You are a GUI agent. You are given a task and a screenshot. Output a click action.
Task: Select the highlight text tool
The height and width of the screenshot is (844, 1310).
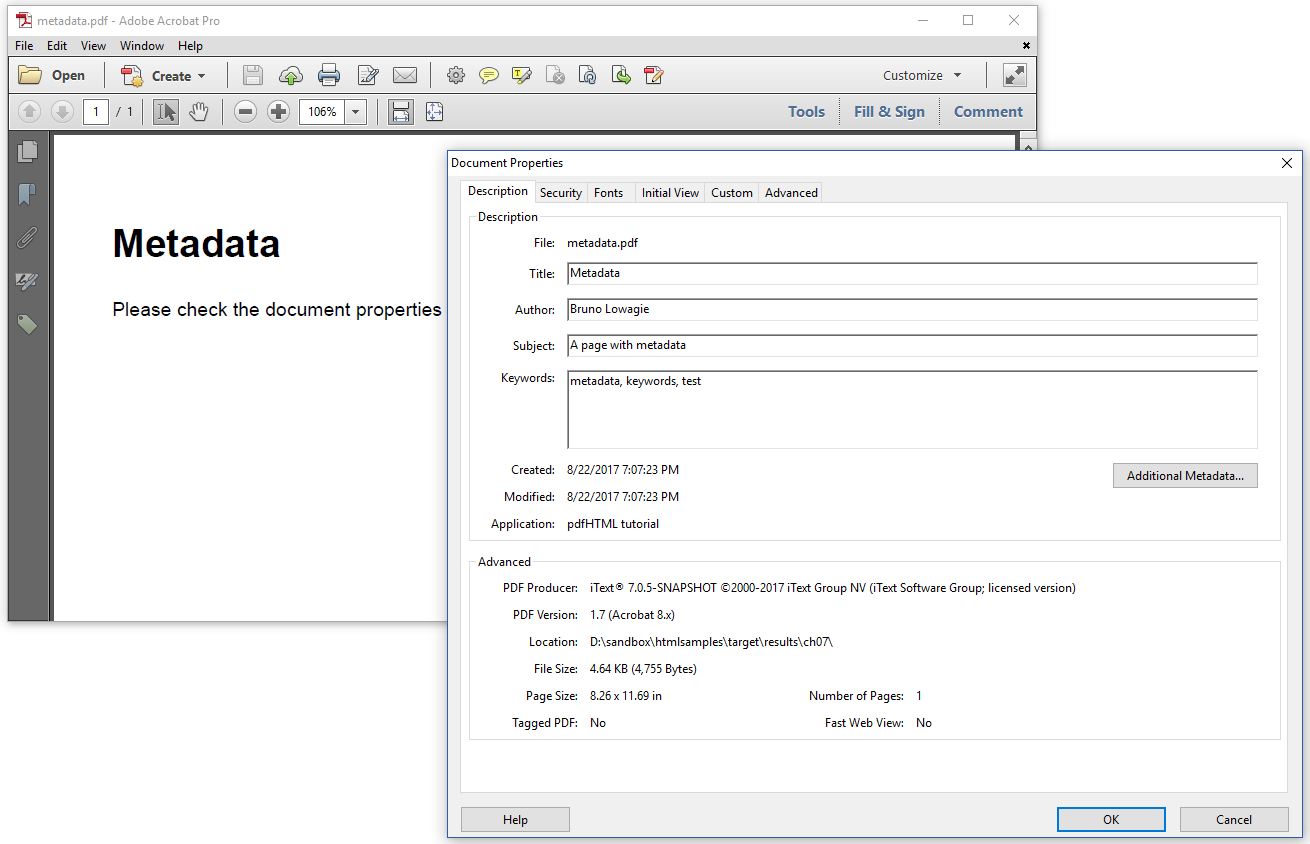click(521, 75)
